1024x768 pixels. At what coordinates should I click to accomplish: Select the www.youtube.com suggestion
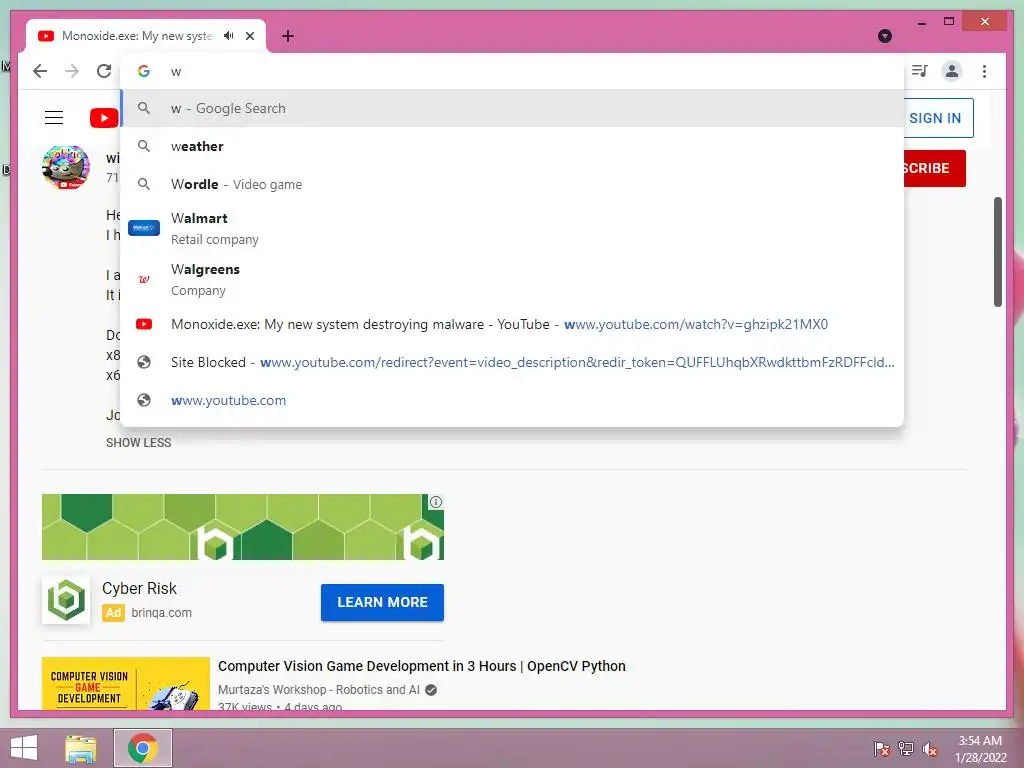[513, 400]
